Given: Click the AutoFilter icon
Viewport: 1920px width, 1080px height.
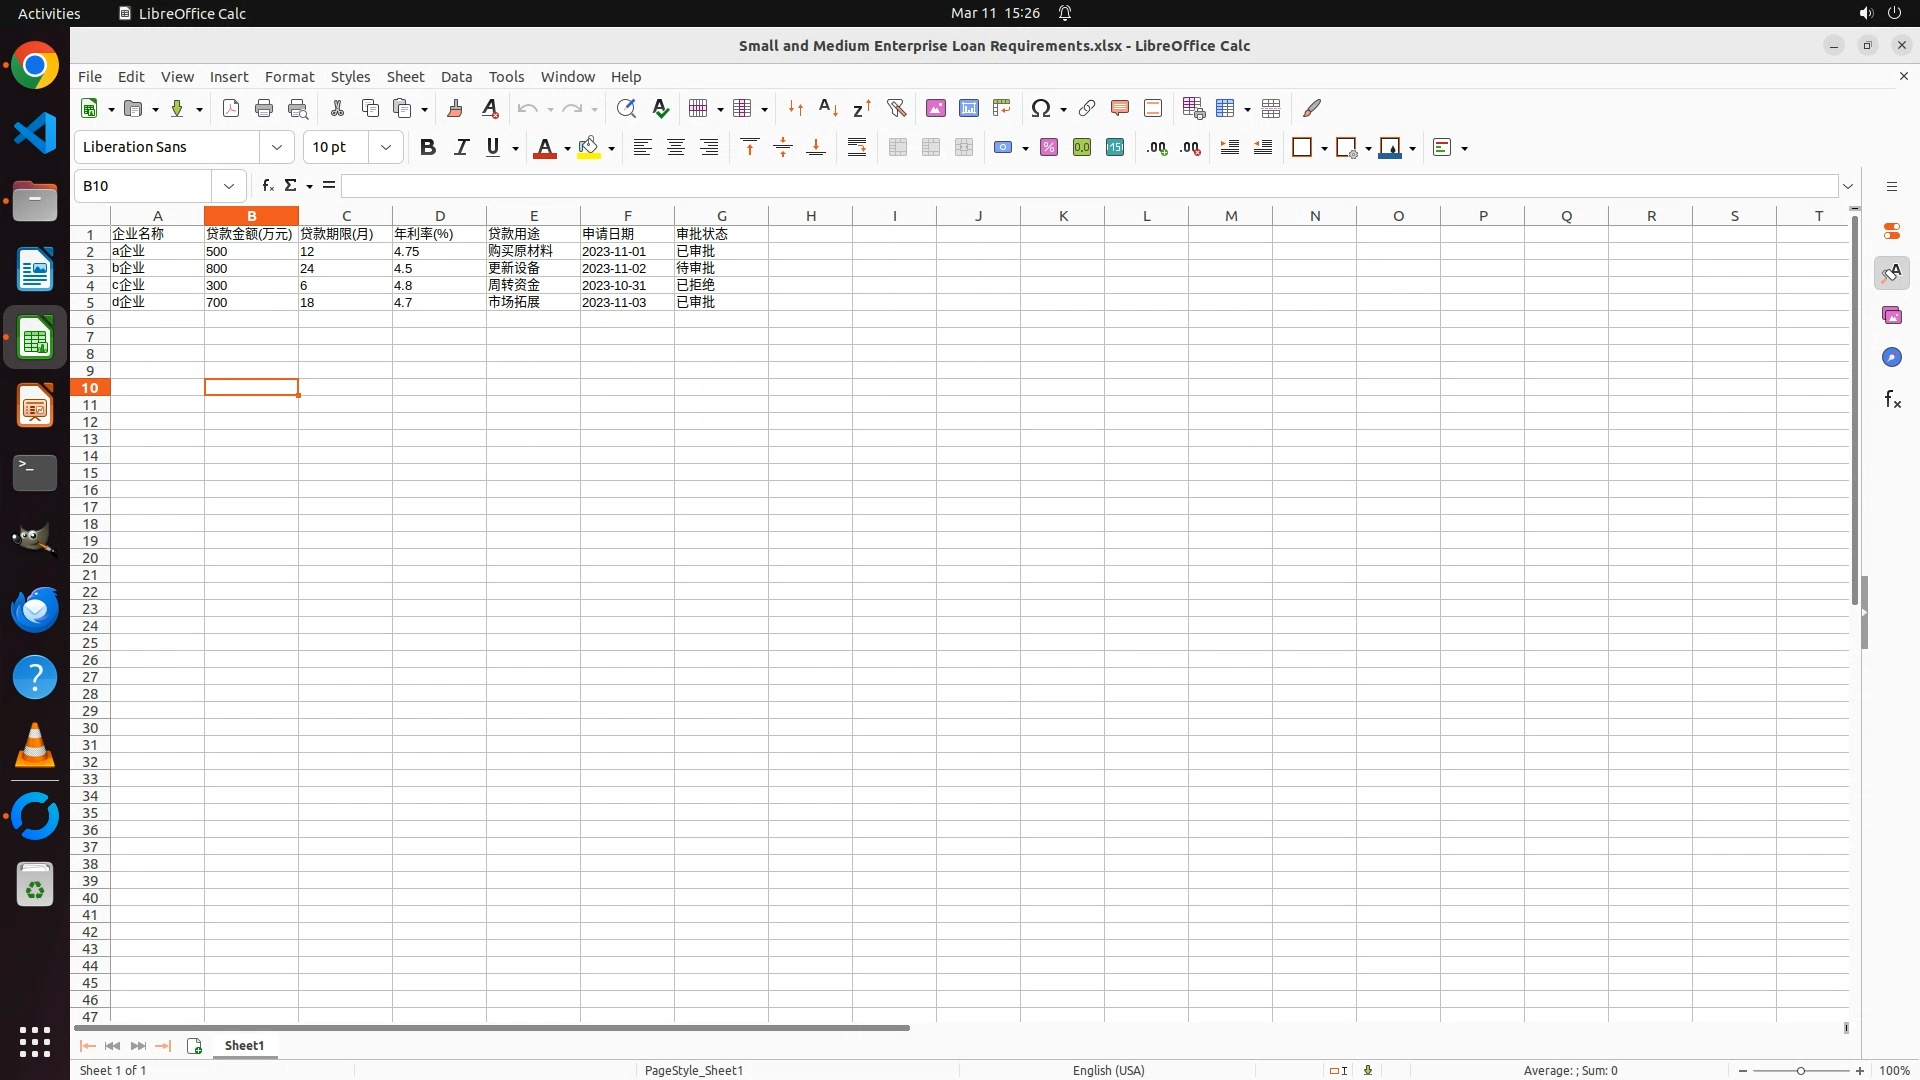Looking at the screenshot, I should point(896,108).
